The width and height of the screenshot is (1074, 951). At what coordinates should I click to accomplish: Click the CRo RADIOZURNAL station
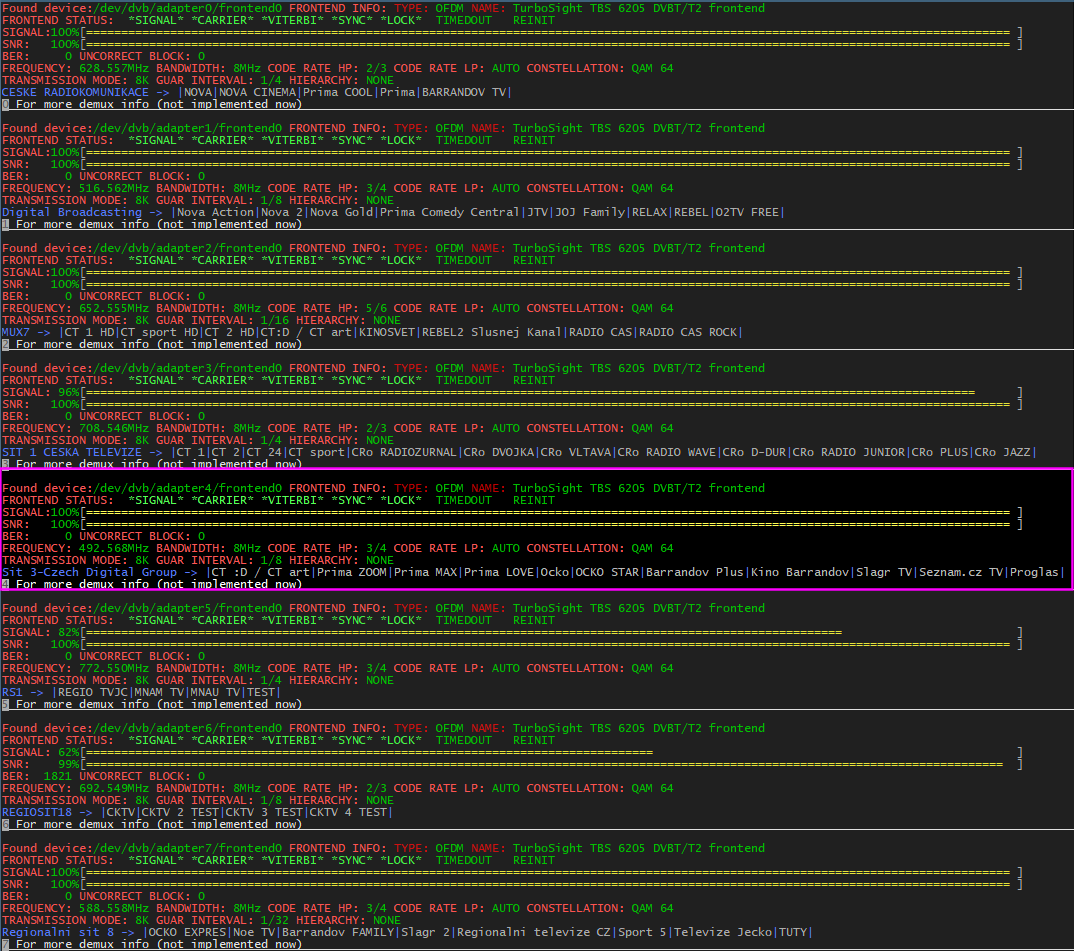[404, 452]
